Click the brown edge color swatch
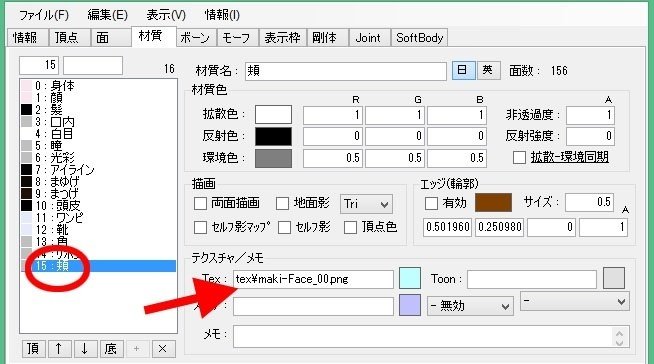This screenshot has height=364, width=654. coord(493,203)
